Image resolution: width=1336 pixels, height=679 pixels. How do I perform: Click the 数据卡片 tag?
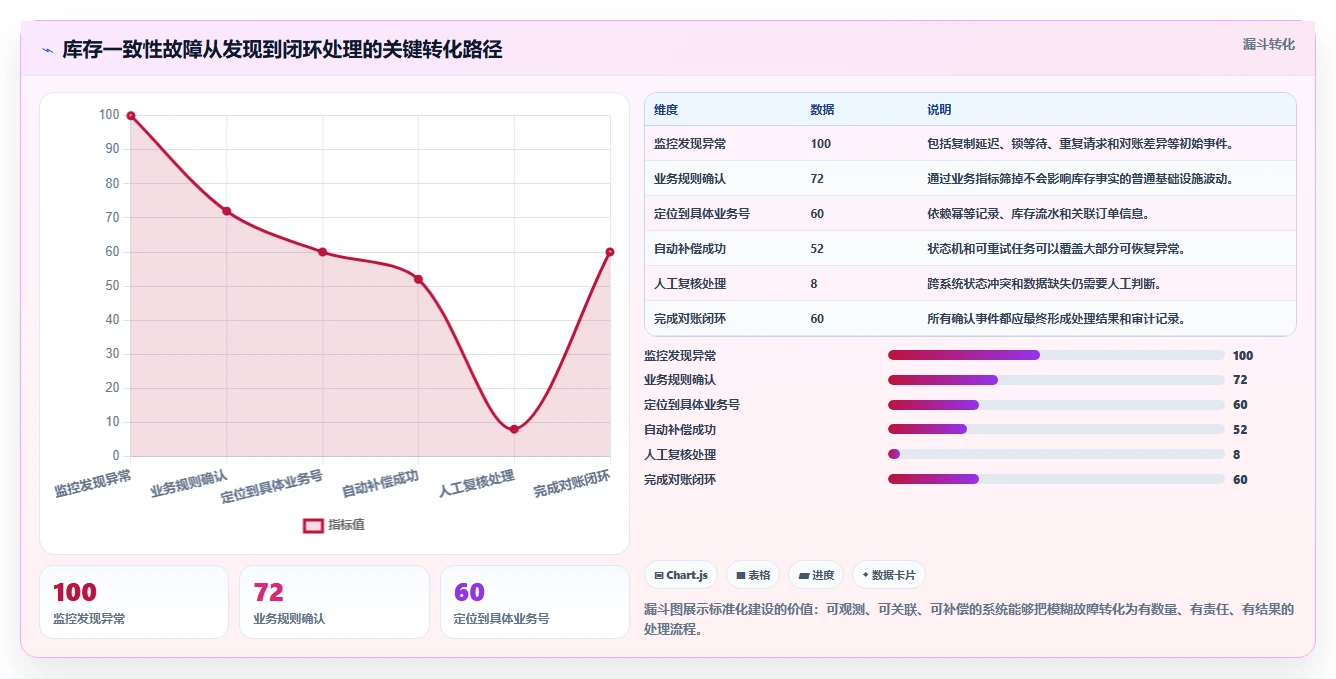(x=888, y=575)
